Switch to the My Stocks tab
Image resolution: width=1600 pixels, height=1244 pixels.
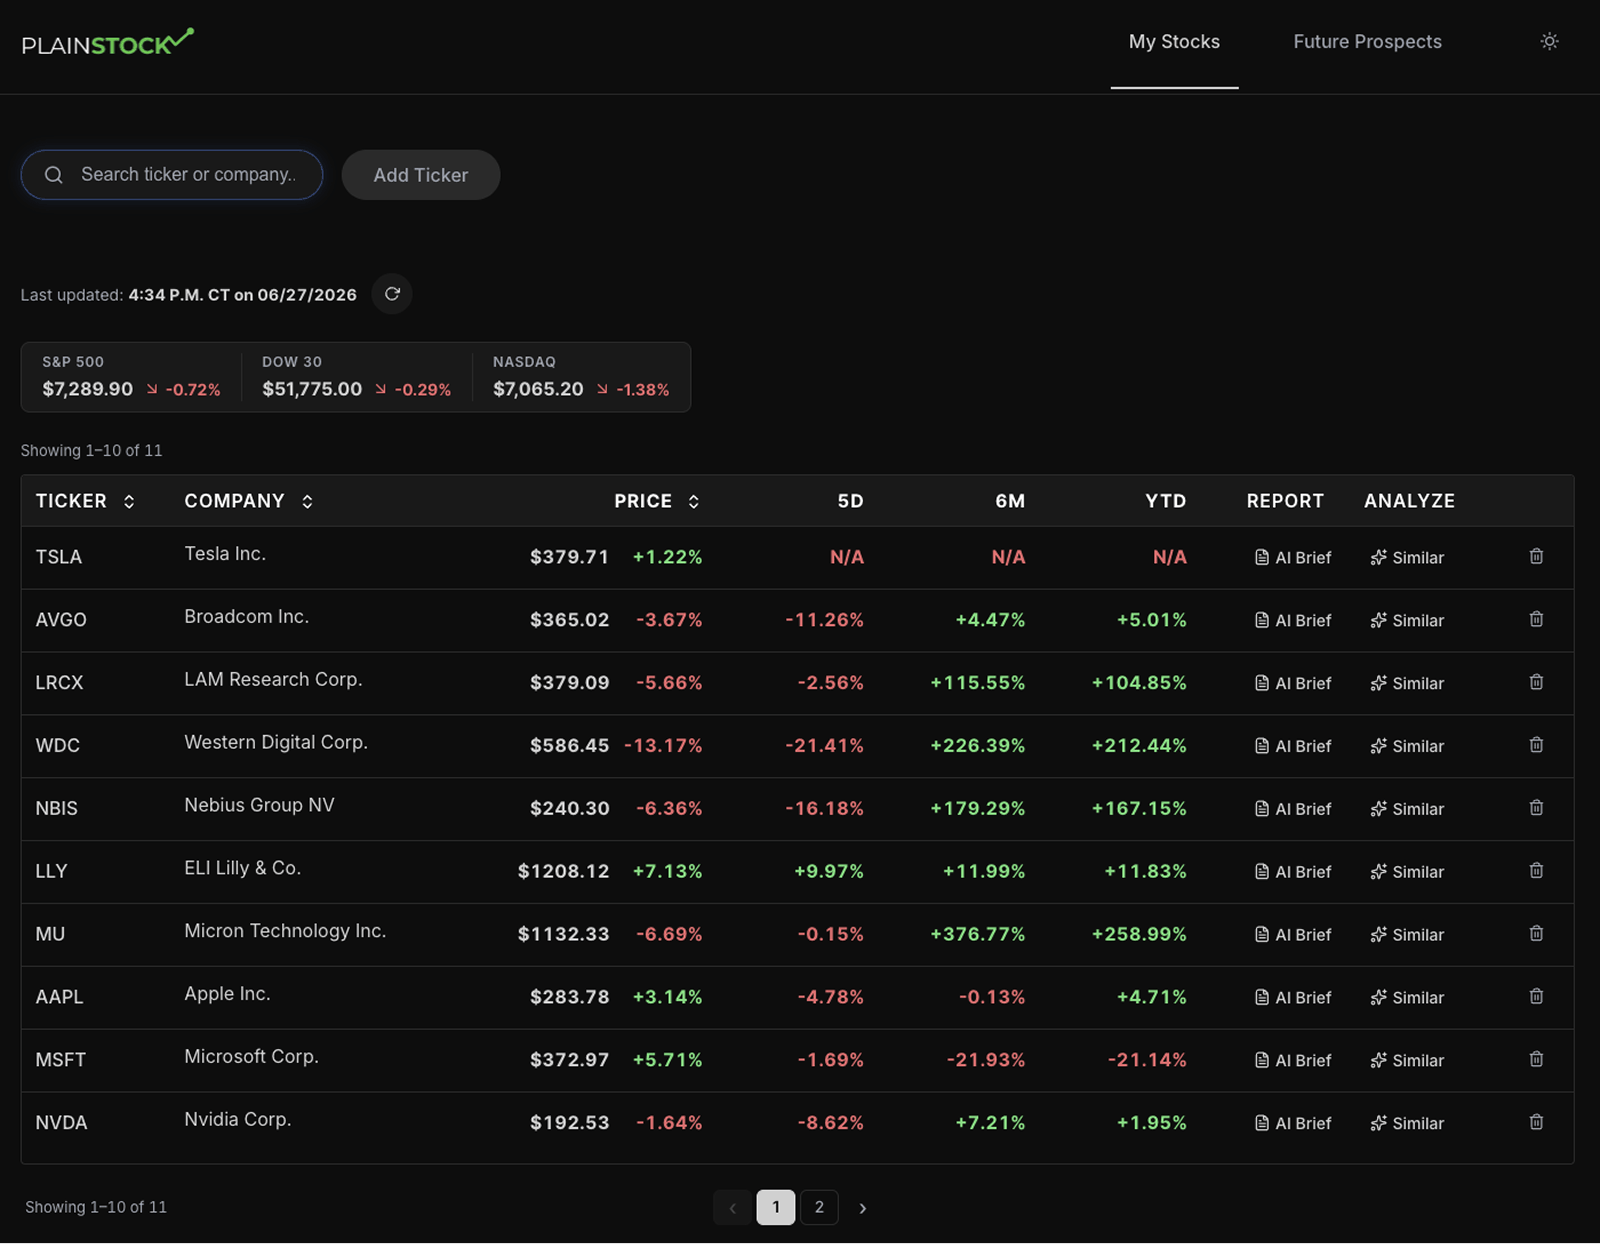point(1174,42)
